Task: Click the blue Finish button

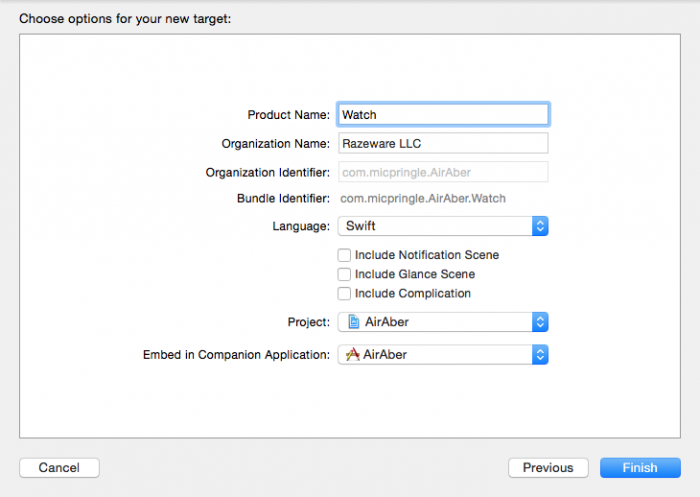Action: (640, 468)
